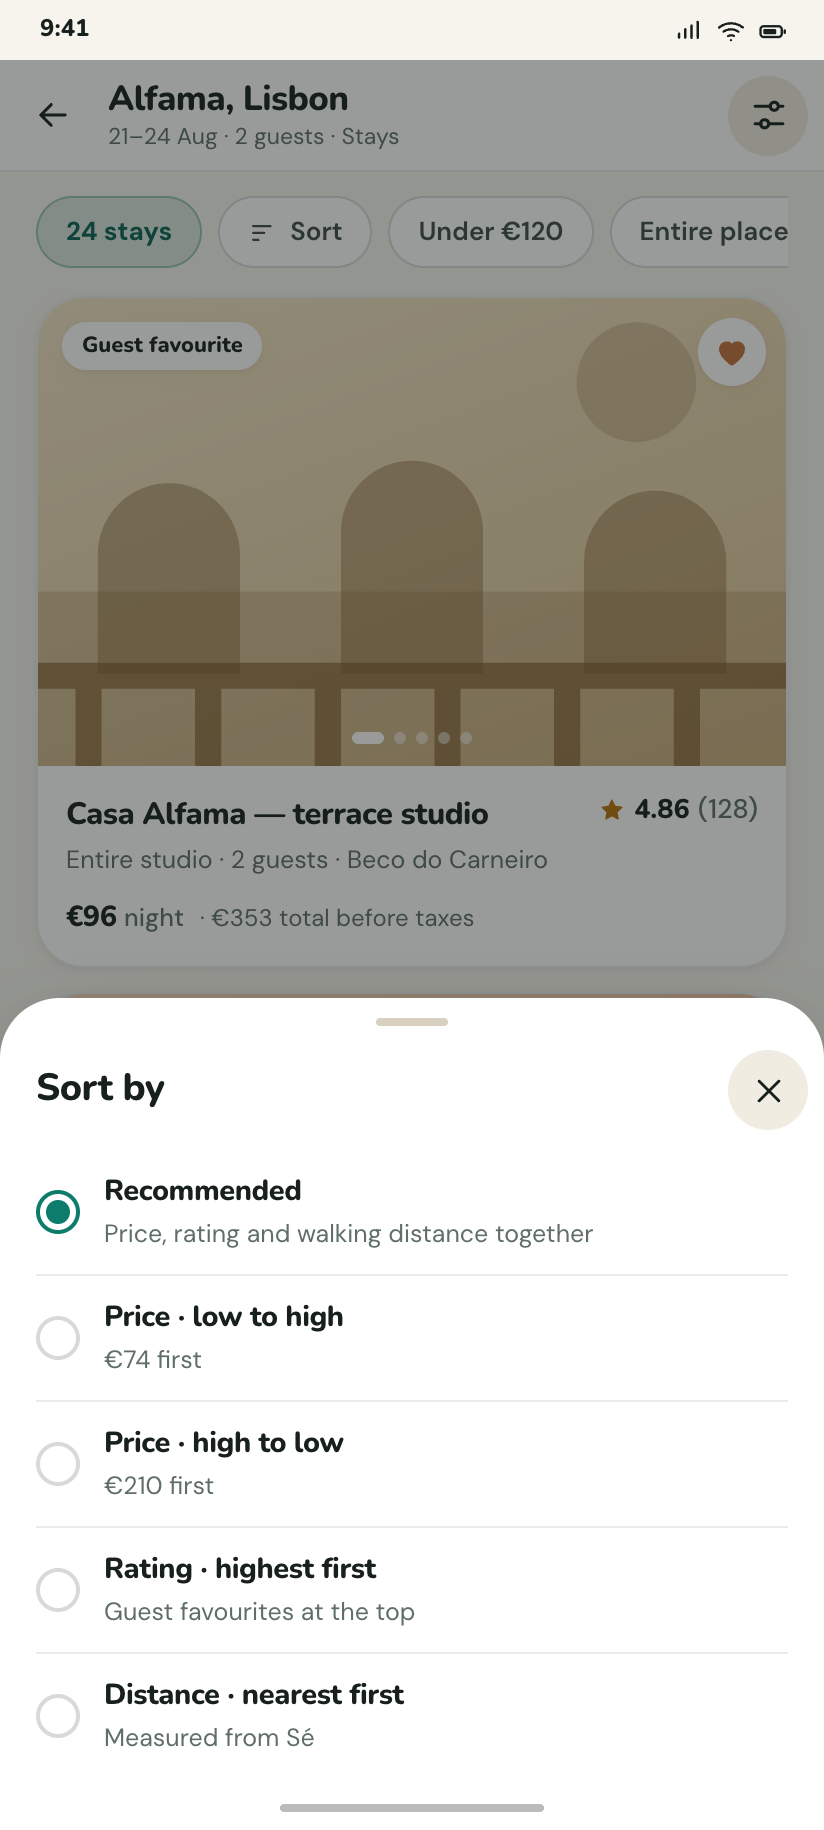This screenshot has height=1830, width=824.
Task: Open Casa Alfama terrace studio listing
Action: coord(277,814)
